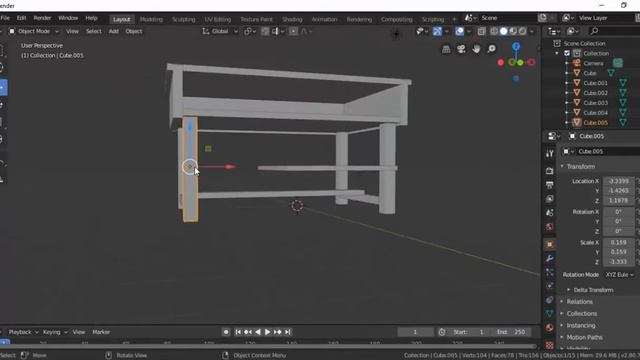Open the viewport Select menu

(93, 31)
